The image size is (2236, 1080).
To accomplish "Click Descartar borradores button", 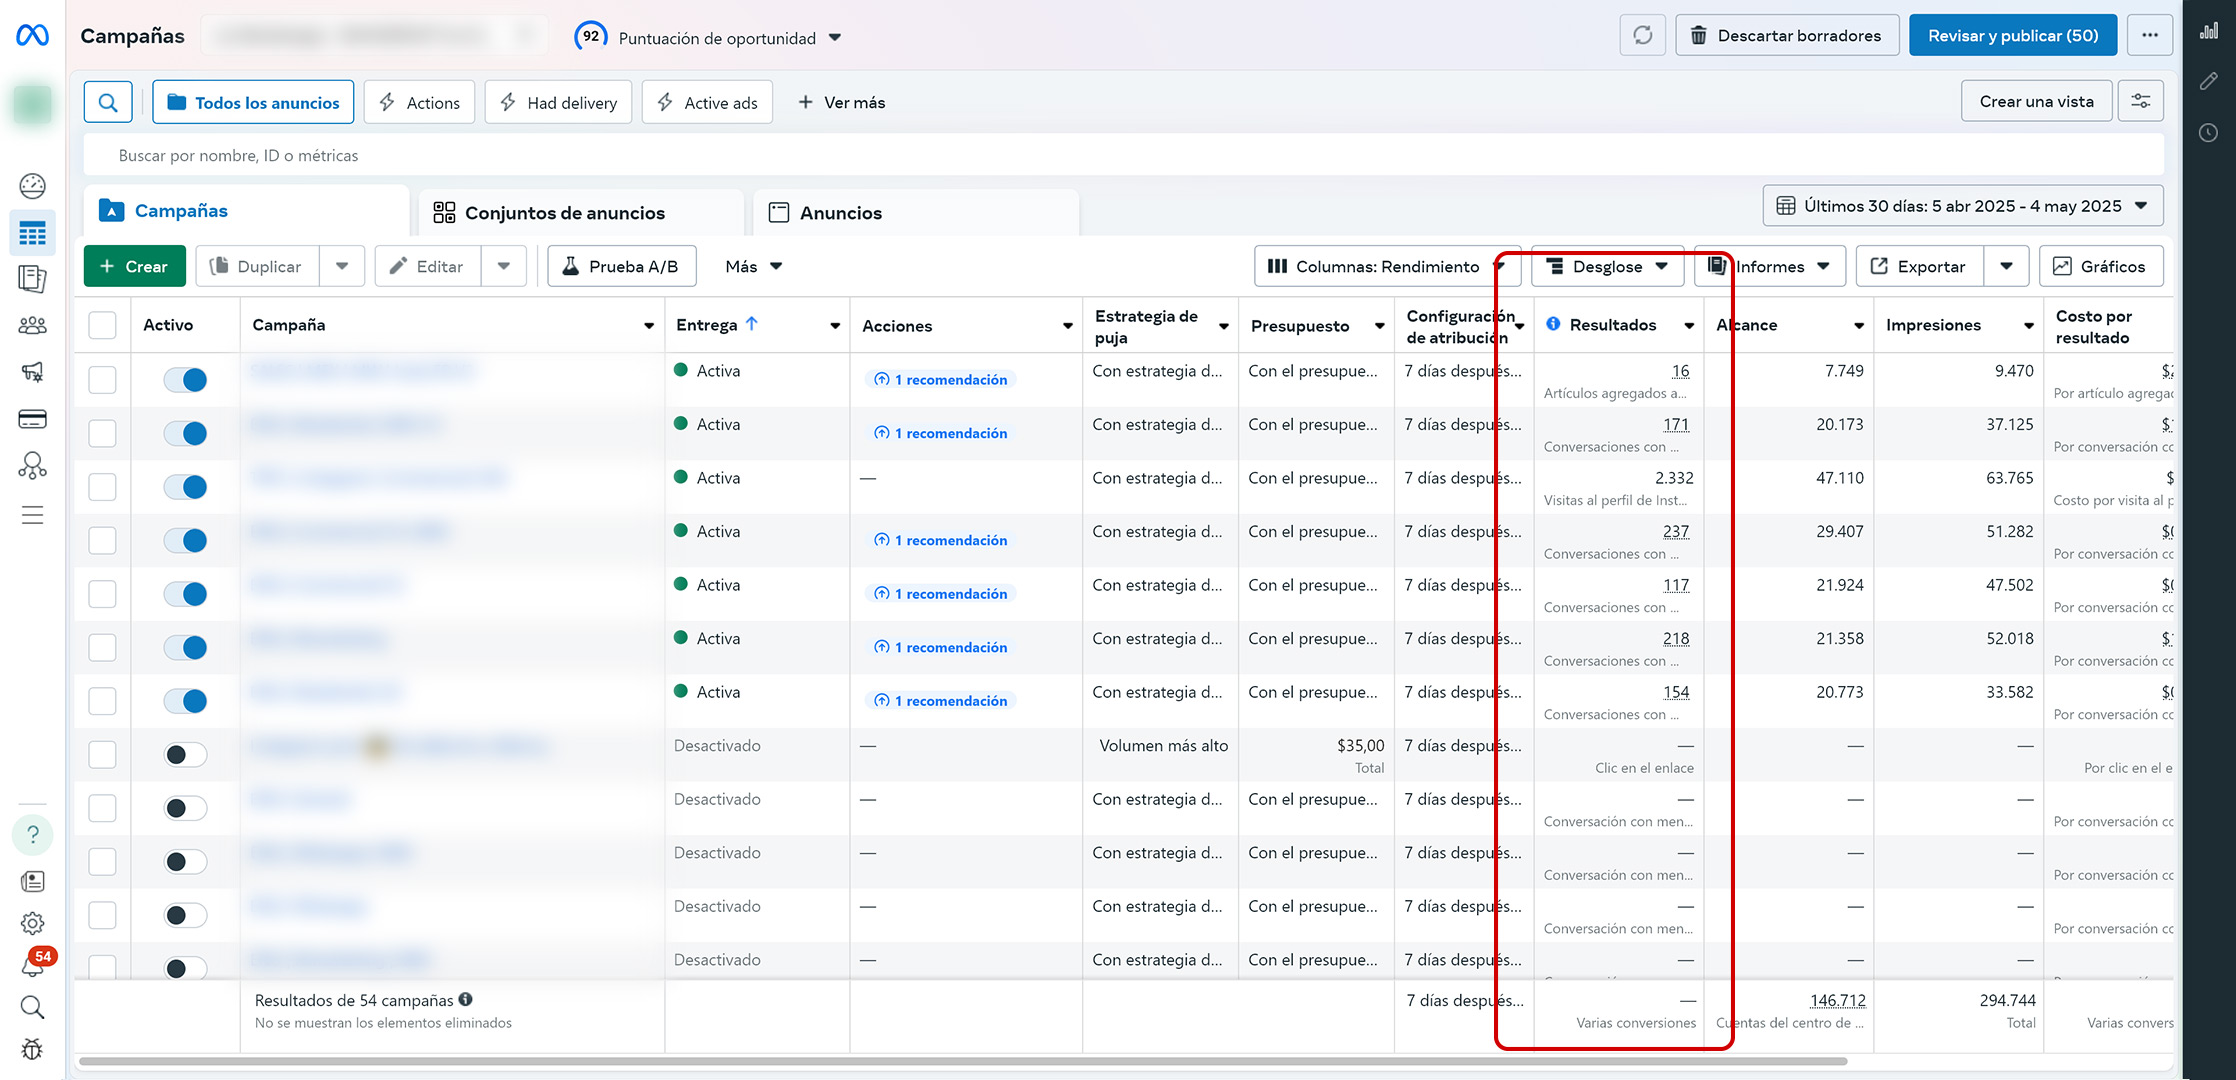I will (1787, 36).
